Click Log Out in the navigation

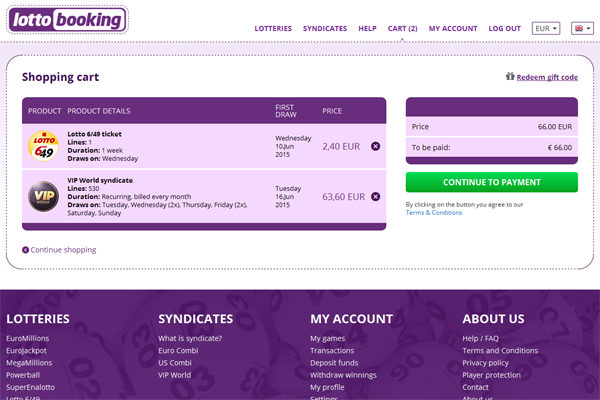pos(504,29)
